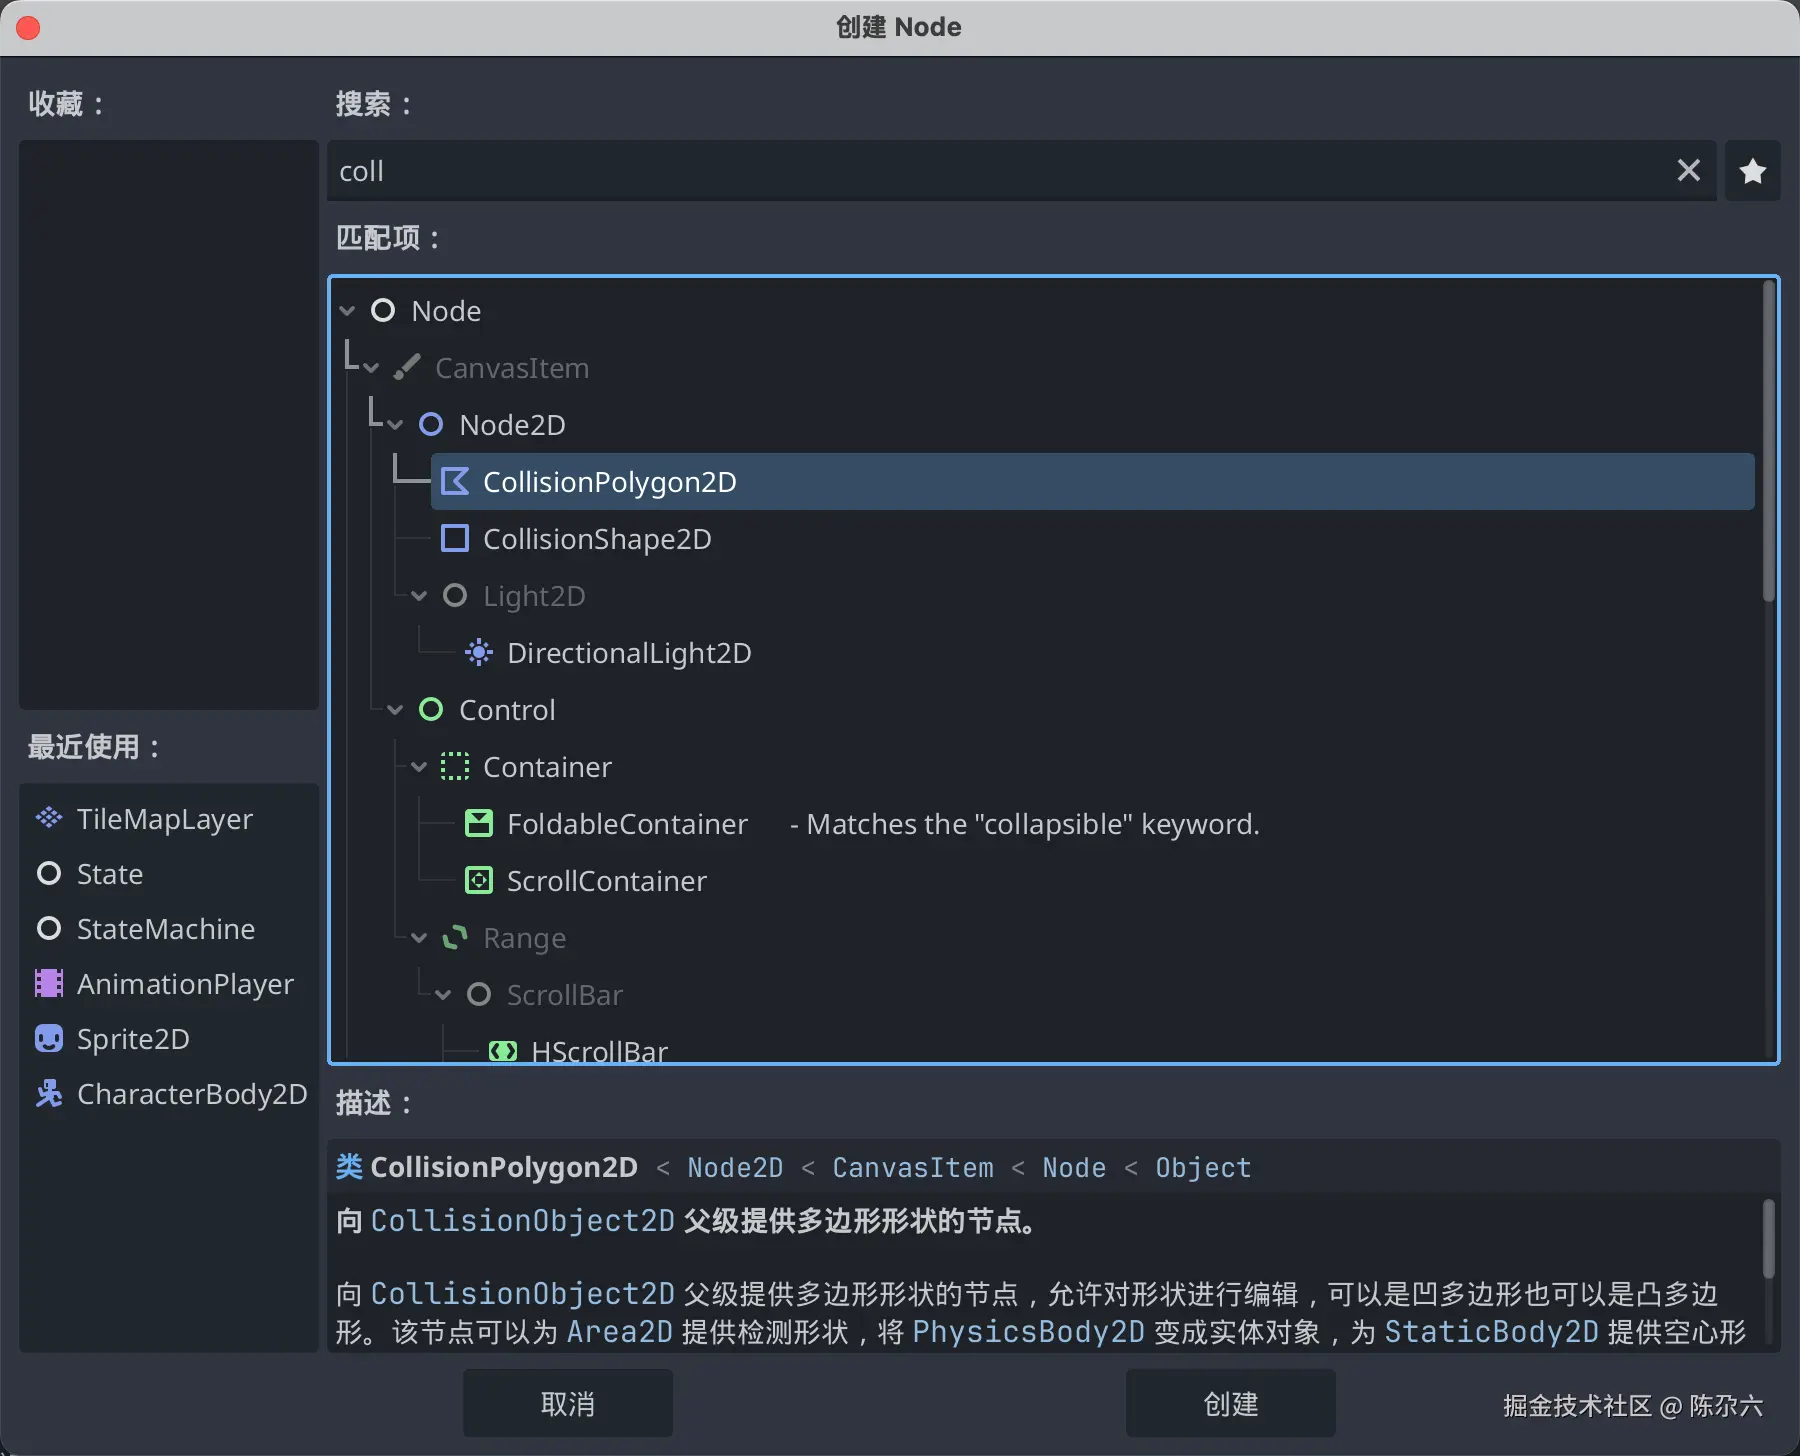Viewport: 1800px width, 1456px height.
Task: Click the FoldableContainer icon
Action: click(479, 824)
